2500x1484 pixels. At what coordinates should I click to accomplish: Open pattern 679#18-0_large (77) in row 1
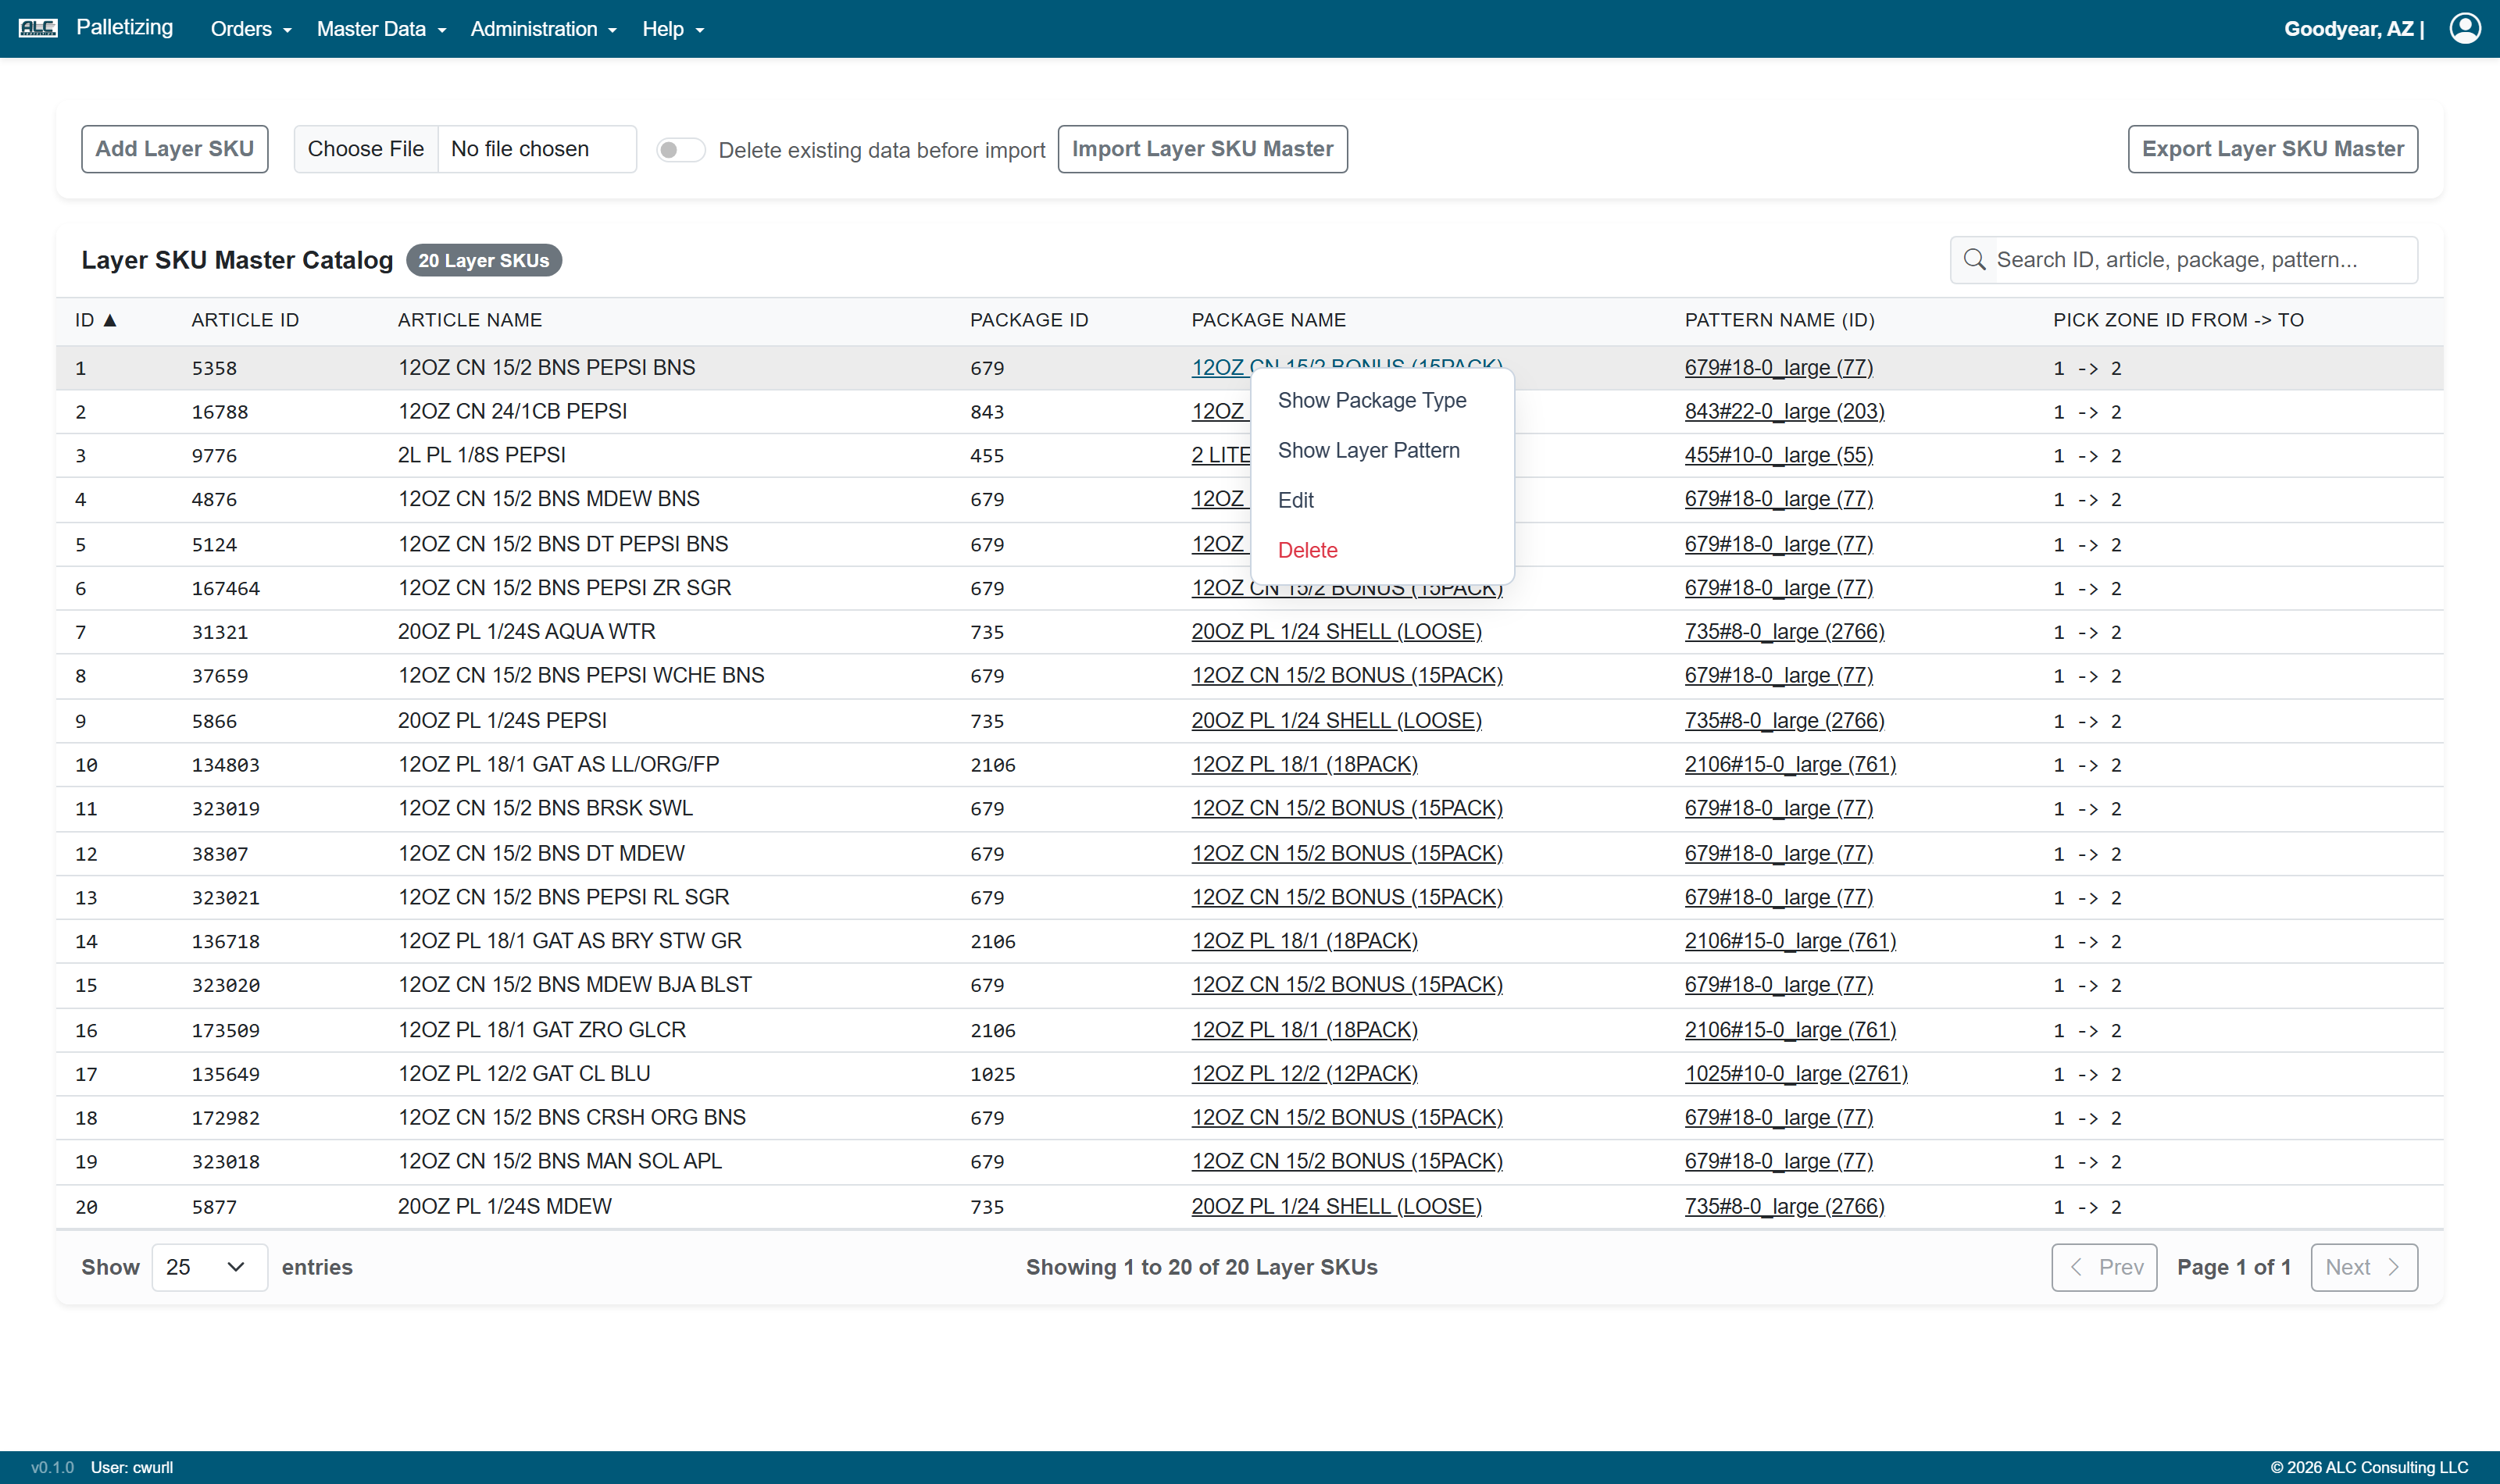coord(1778,367)
